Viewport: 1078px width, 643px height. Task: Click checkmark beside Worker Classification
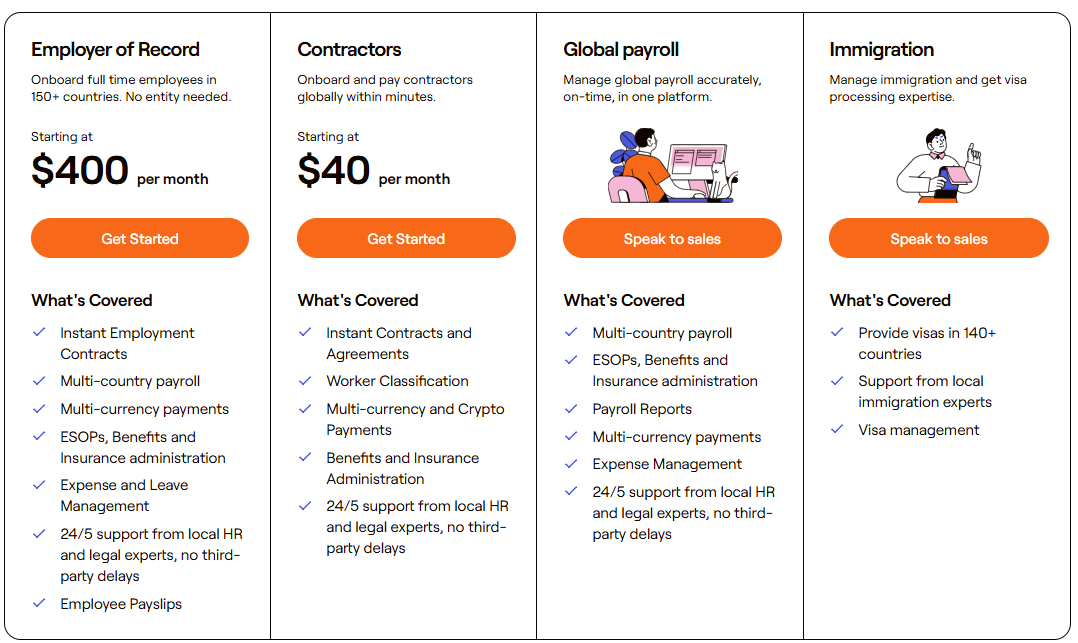305,380
